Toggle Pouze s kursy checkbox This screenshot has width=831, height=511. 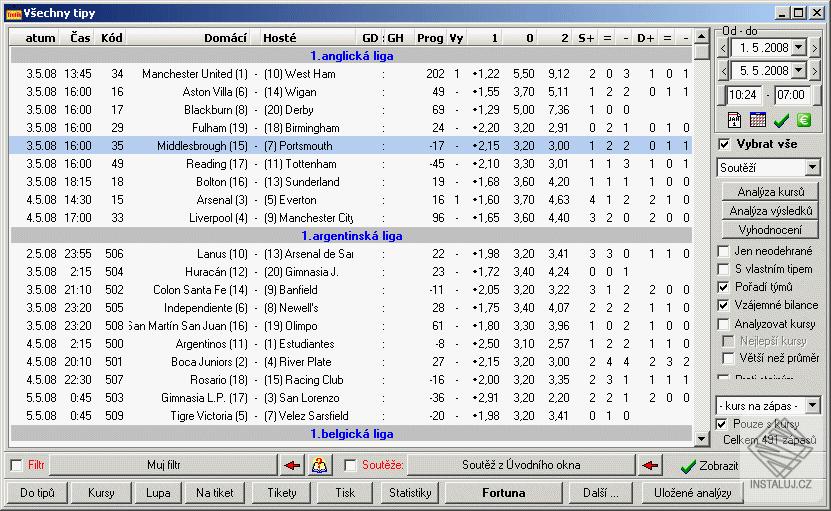point(722,424)
